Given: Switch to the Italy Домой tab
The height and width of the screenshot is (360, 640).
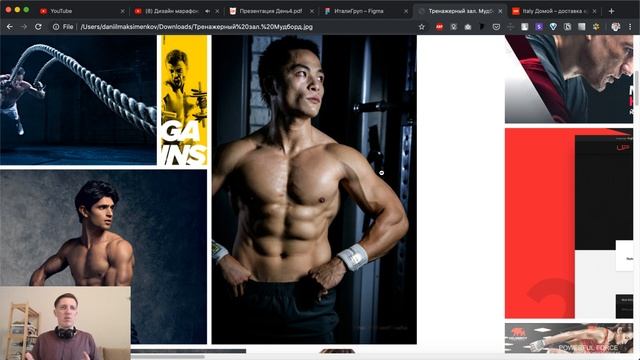Looking at the screenshot, I should pos(554,11).
